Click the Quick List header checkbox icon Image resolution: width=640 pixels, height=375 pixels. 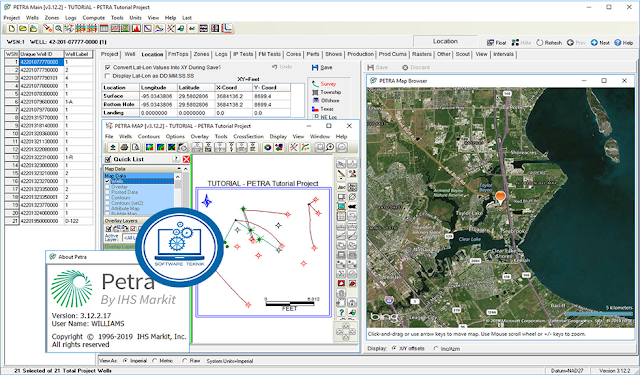point(108,159)
